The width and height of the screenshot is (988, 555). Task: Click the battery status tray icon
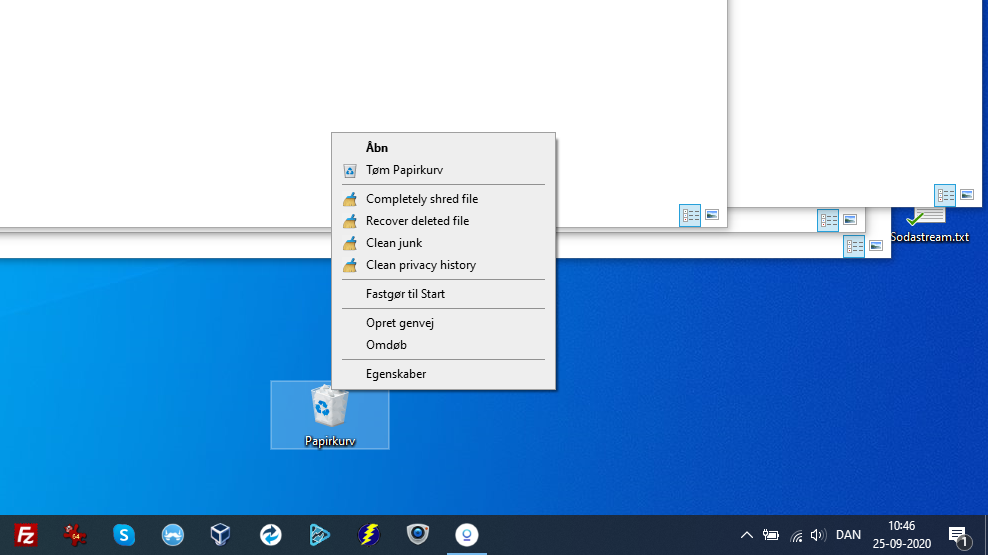(x=771, y=535)
